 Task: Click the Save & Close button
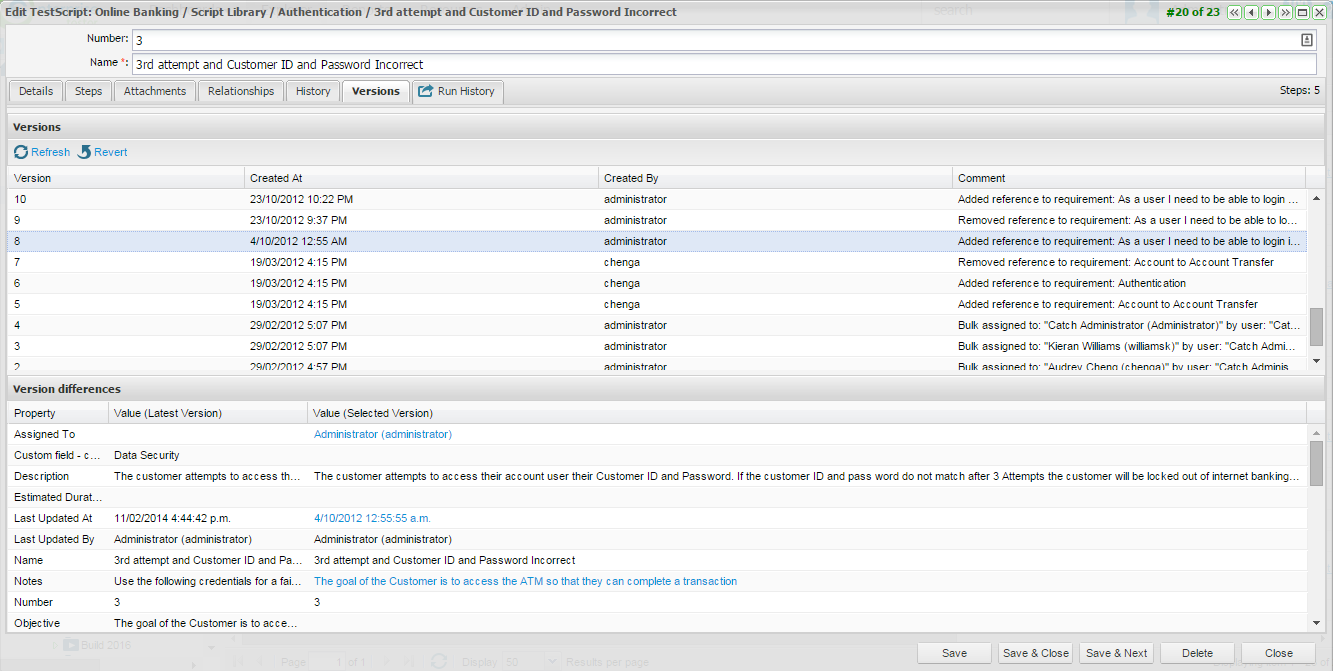pyautogui.click(x=1035, y=653)
